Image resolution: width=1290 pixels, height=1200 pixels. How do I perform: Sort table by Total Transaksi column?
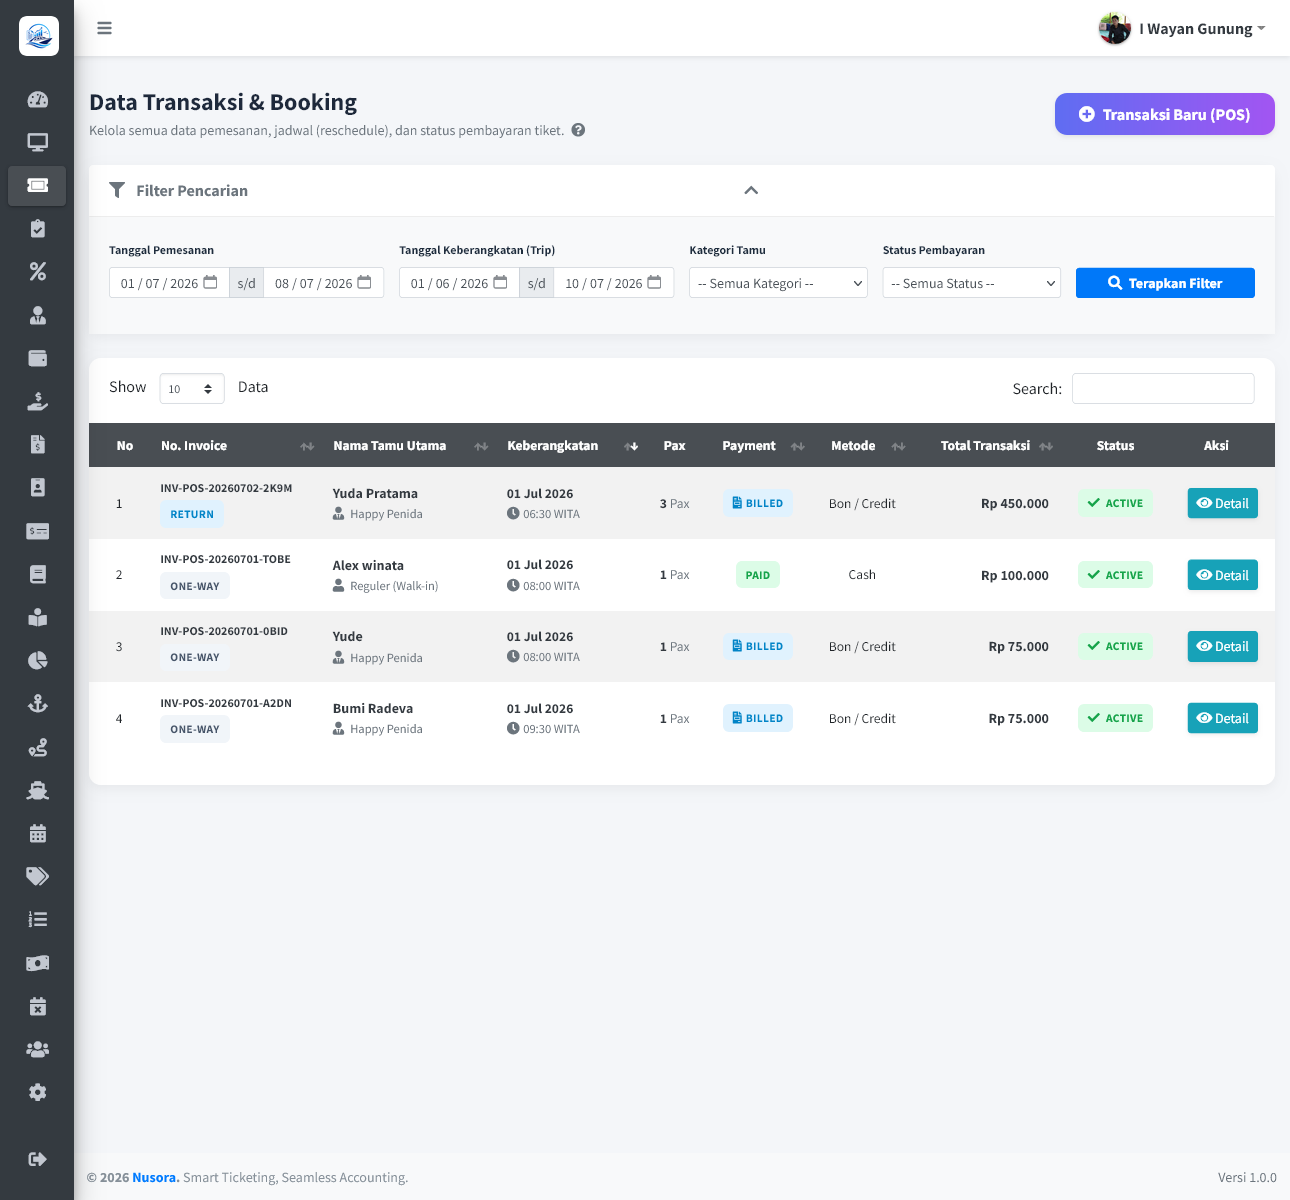pos(989,446)
